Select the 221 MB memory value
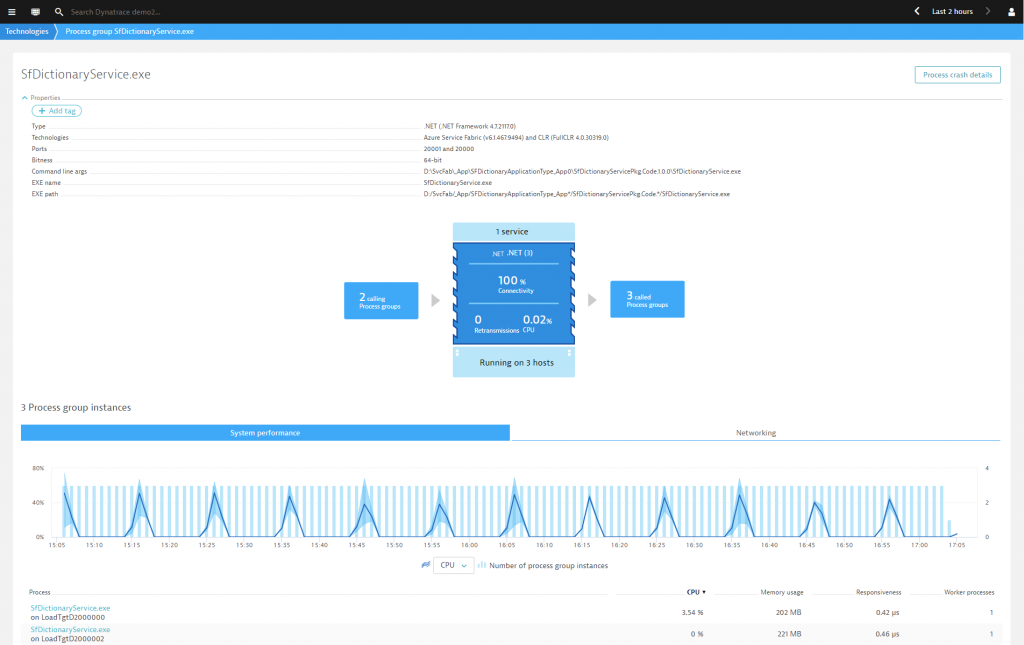This screenshot has height=645, width=1024. tap(789, 634)
